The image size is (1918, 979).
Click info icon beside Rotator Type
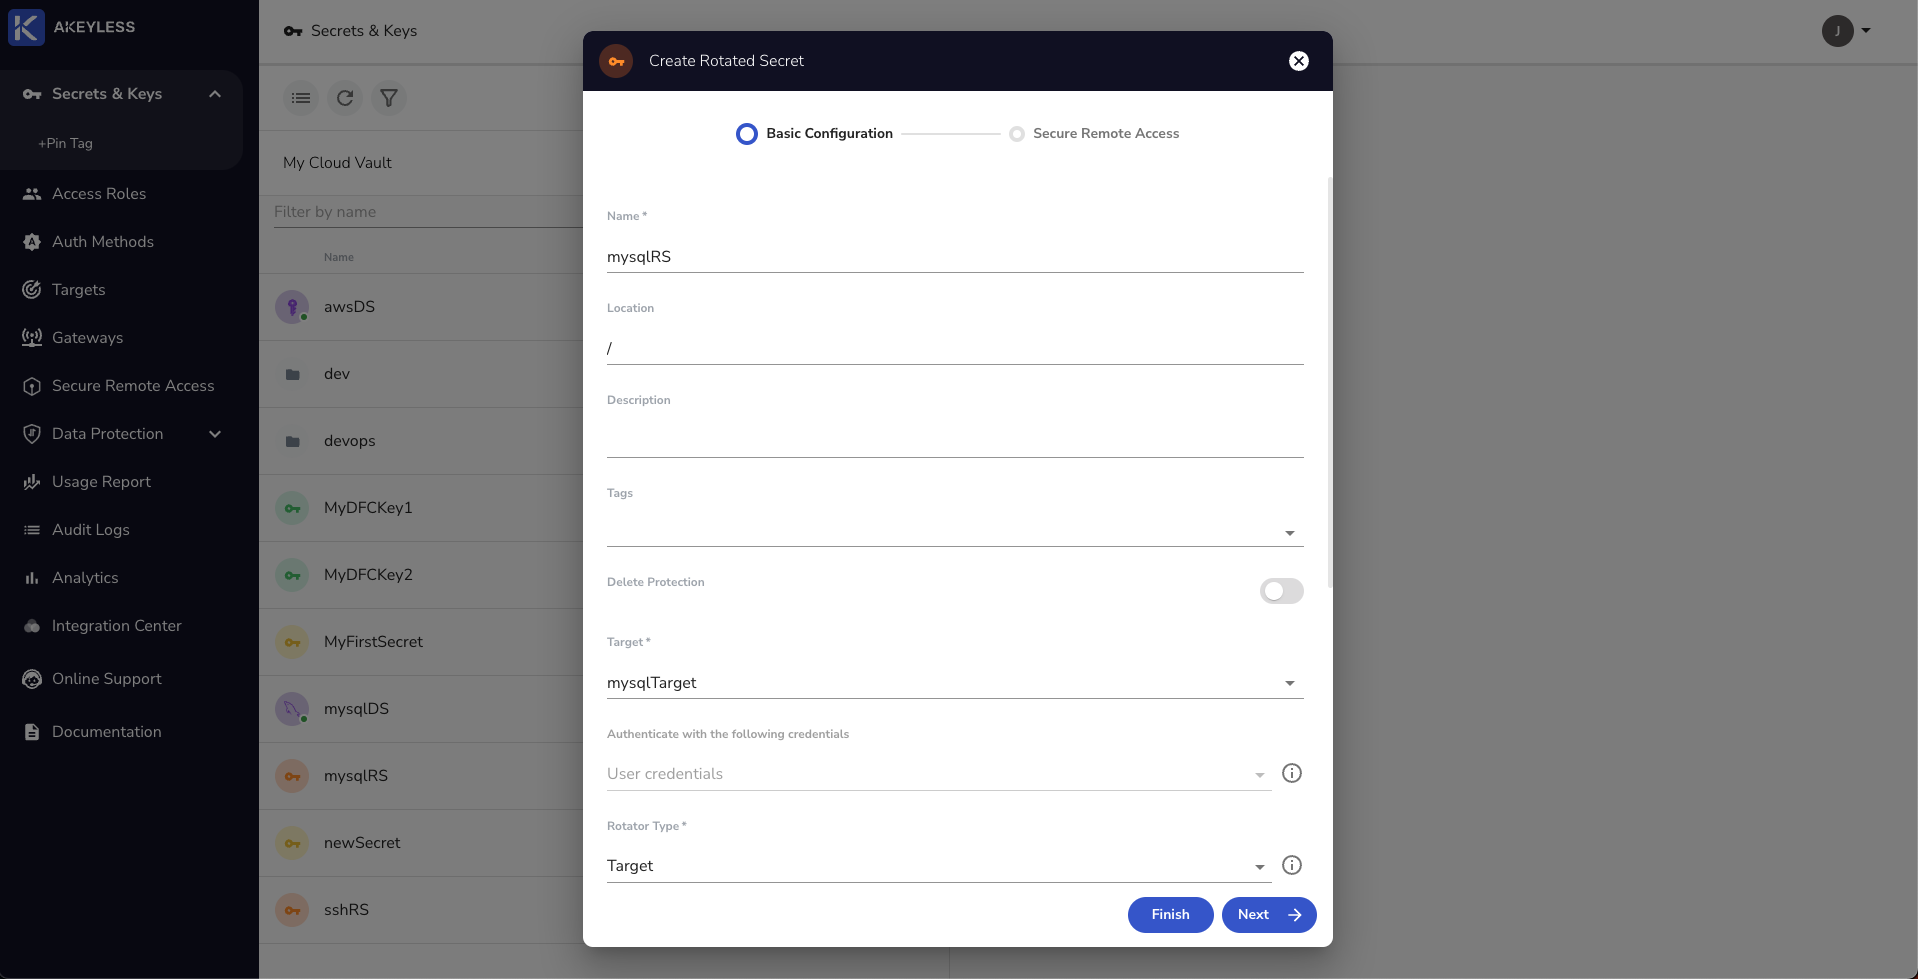1292,865
